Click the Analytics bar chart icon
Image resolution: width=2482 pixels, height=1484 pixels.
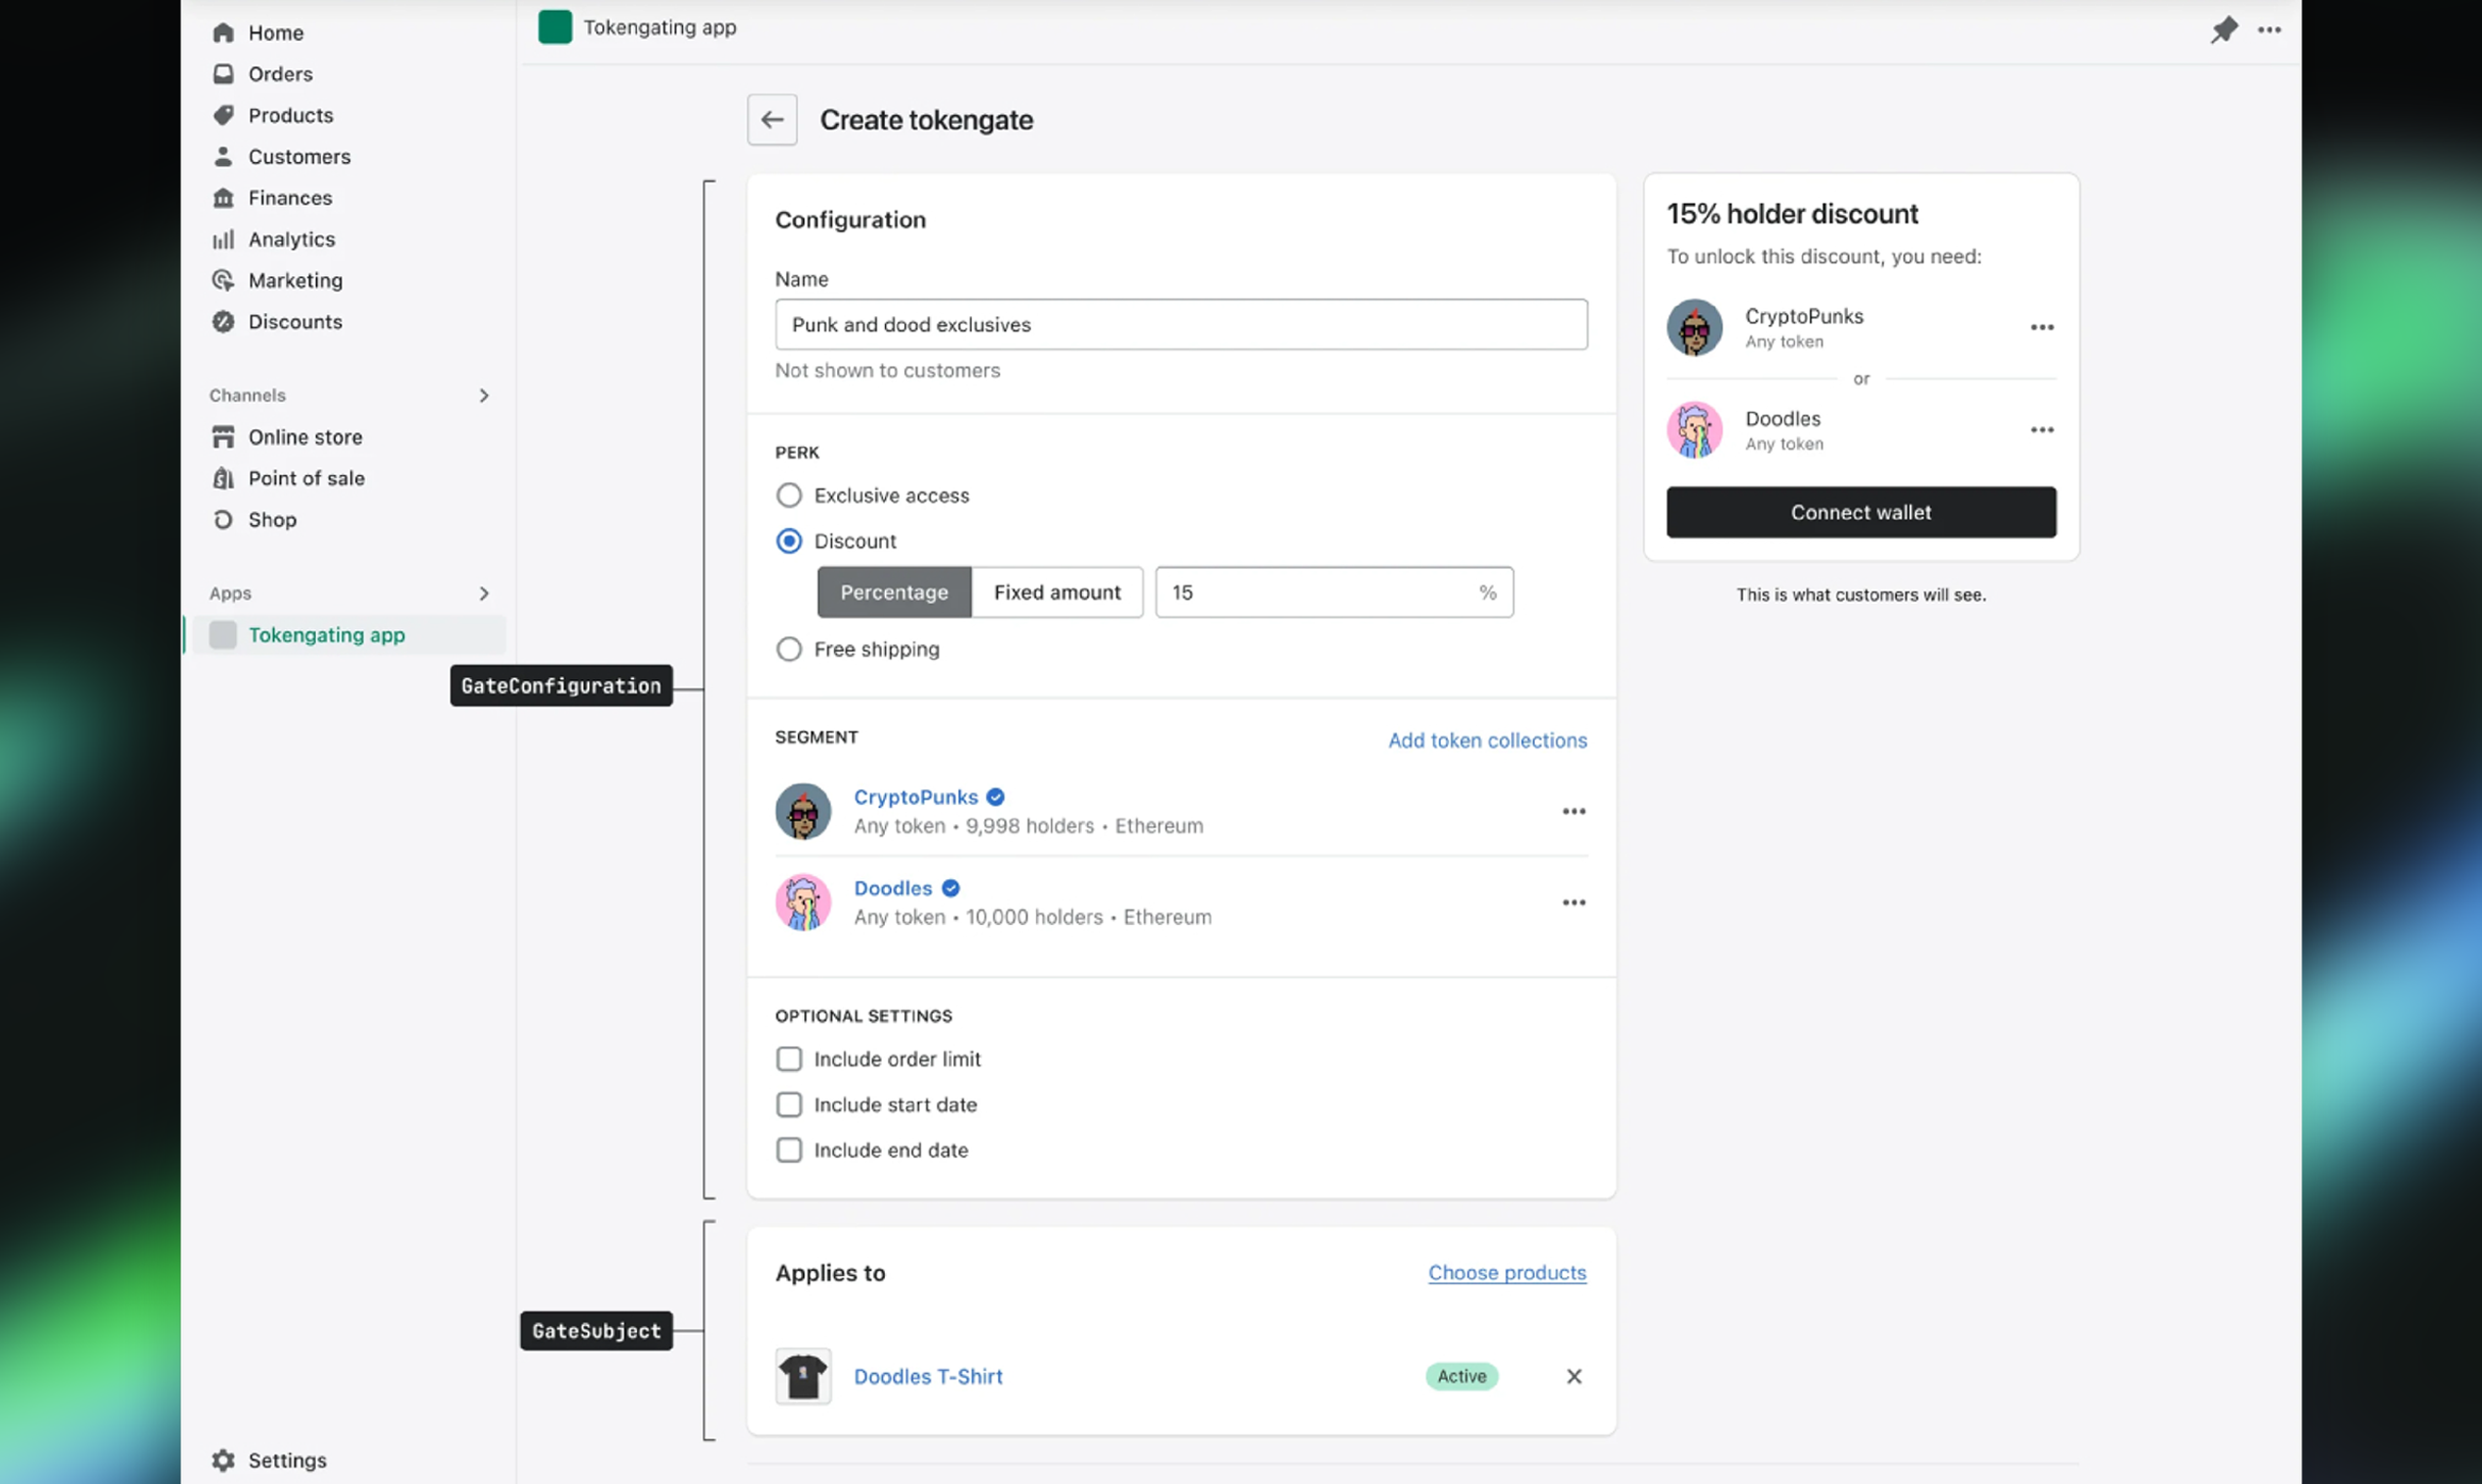click(x=223, y=239)
